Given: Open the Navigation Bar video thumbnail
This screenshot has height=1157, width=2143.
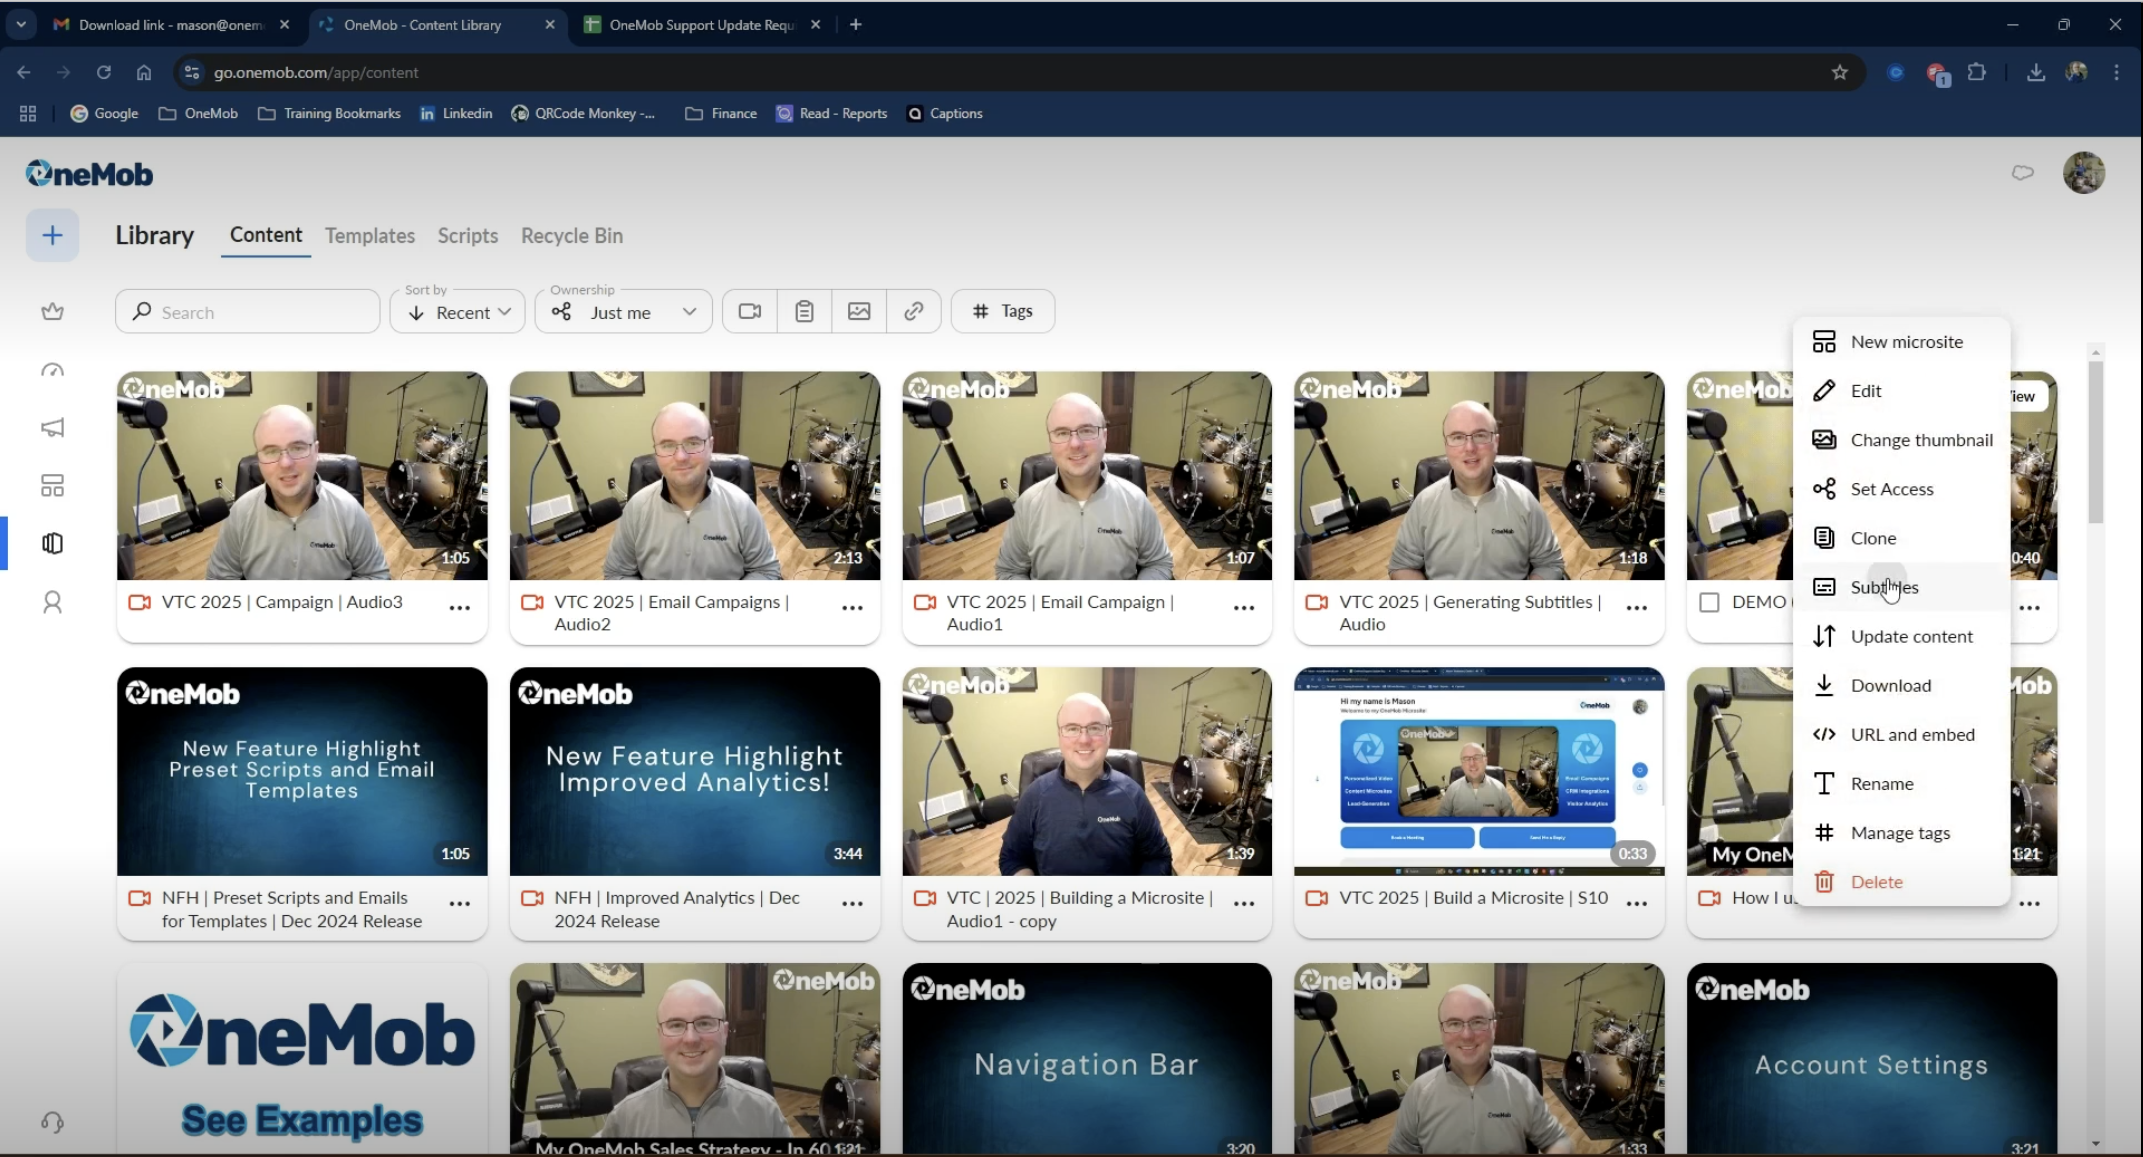Looking at the screenshot, I should tap(1087, 1059).
